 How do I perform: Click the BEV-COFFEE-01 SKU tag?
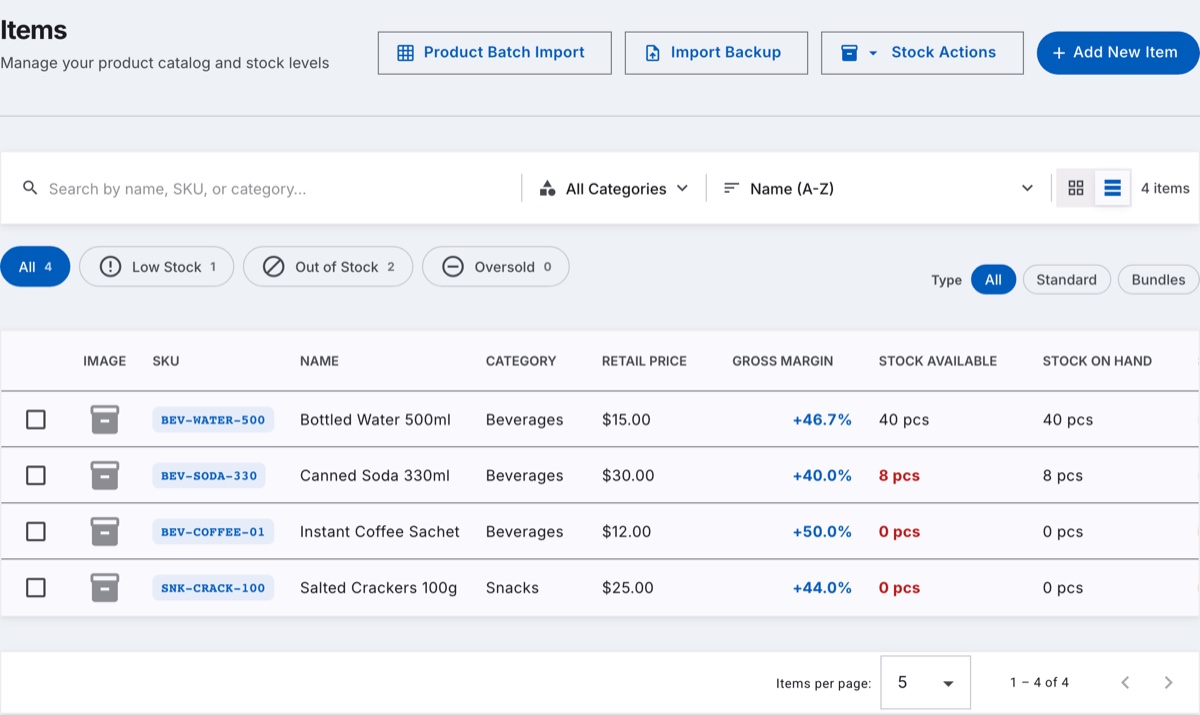click(213, 532)
